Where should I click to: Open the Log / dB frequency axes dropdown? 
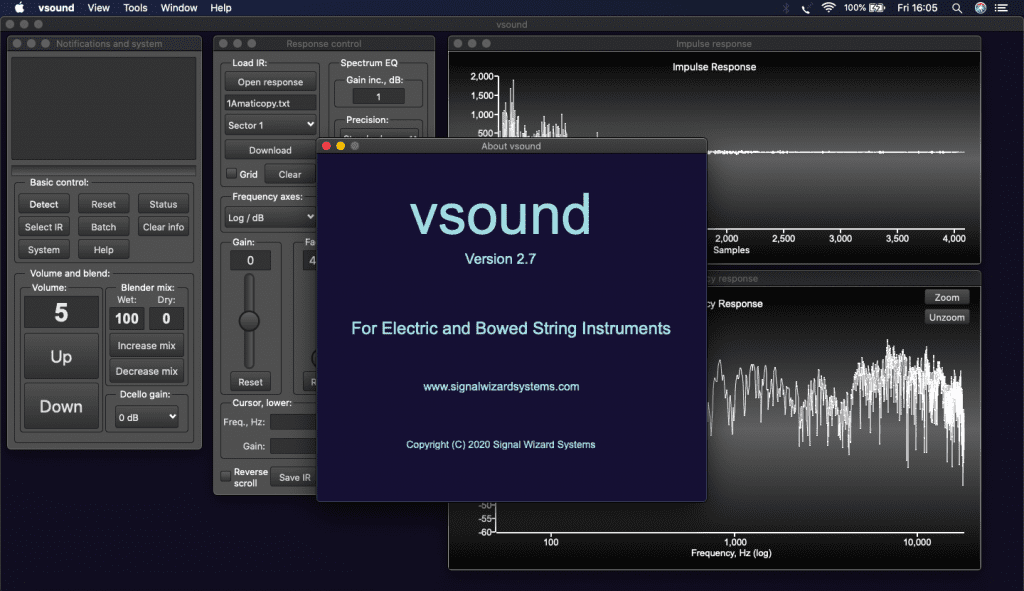pos(270,217)
